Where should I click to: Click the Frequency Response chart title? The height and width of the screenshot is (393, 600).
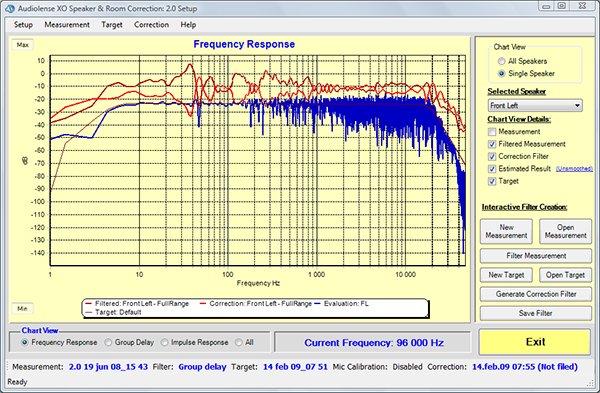pyautogui.click(x=244, y=44)
